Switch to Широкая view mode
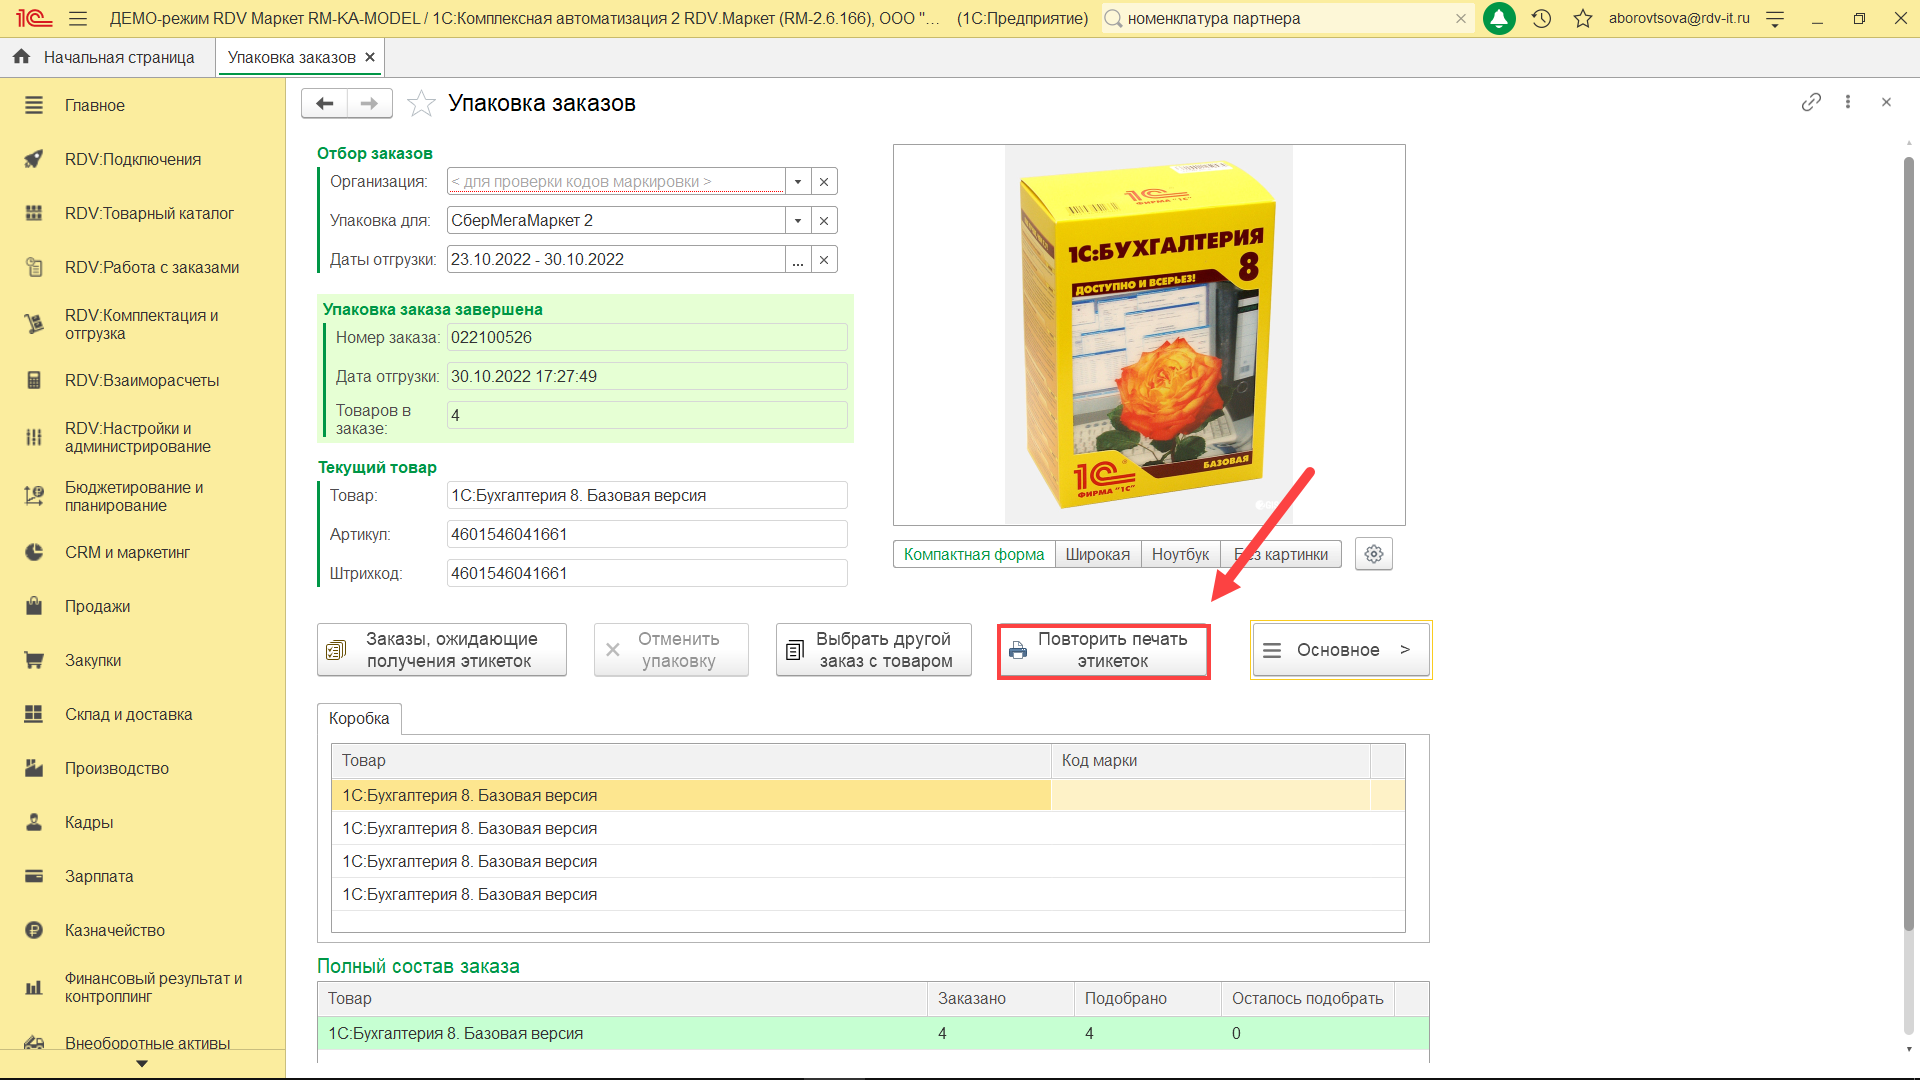Image resolution: width=1920 pixels, height=1080 pixels. 1097,554
